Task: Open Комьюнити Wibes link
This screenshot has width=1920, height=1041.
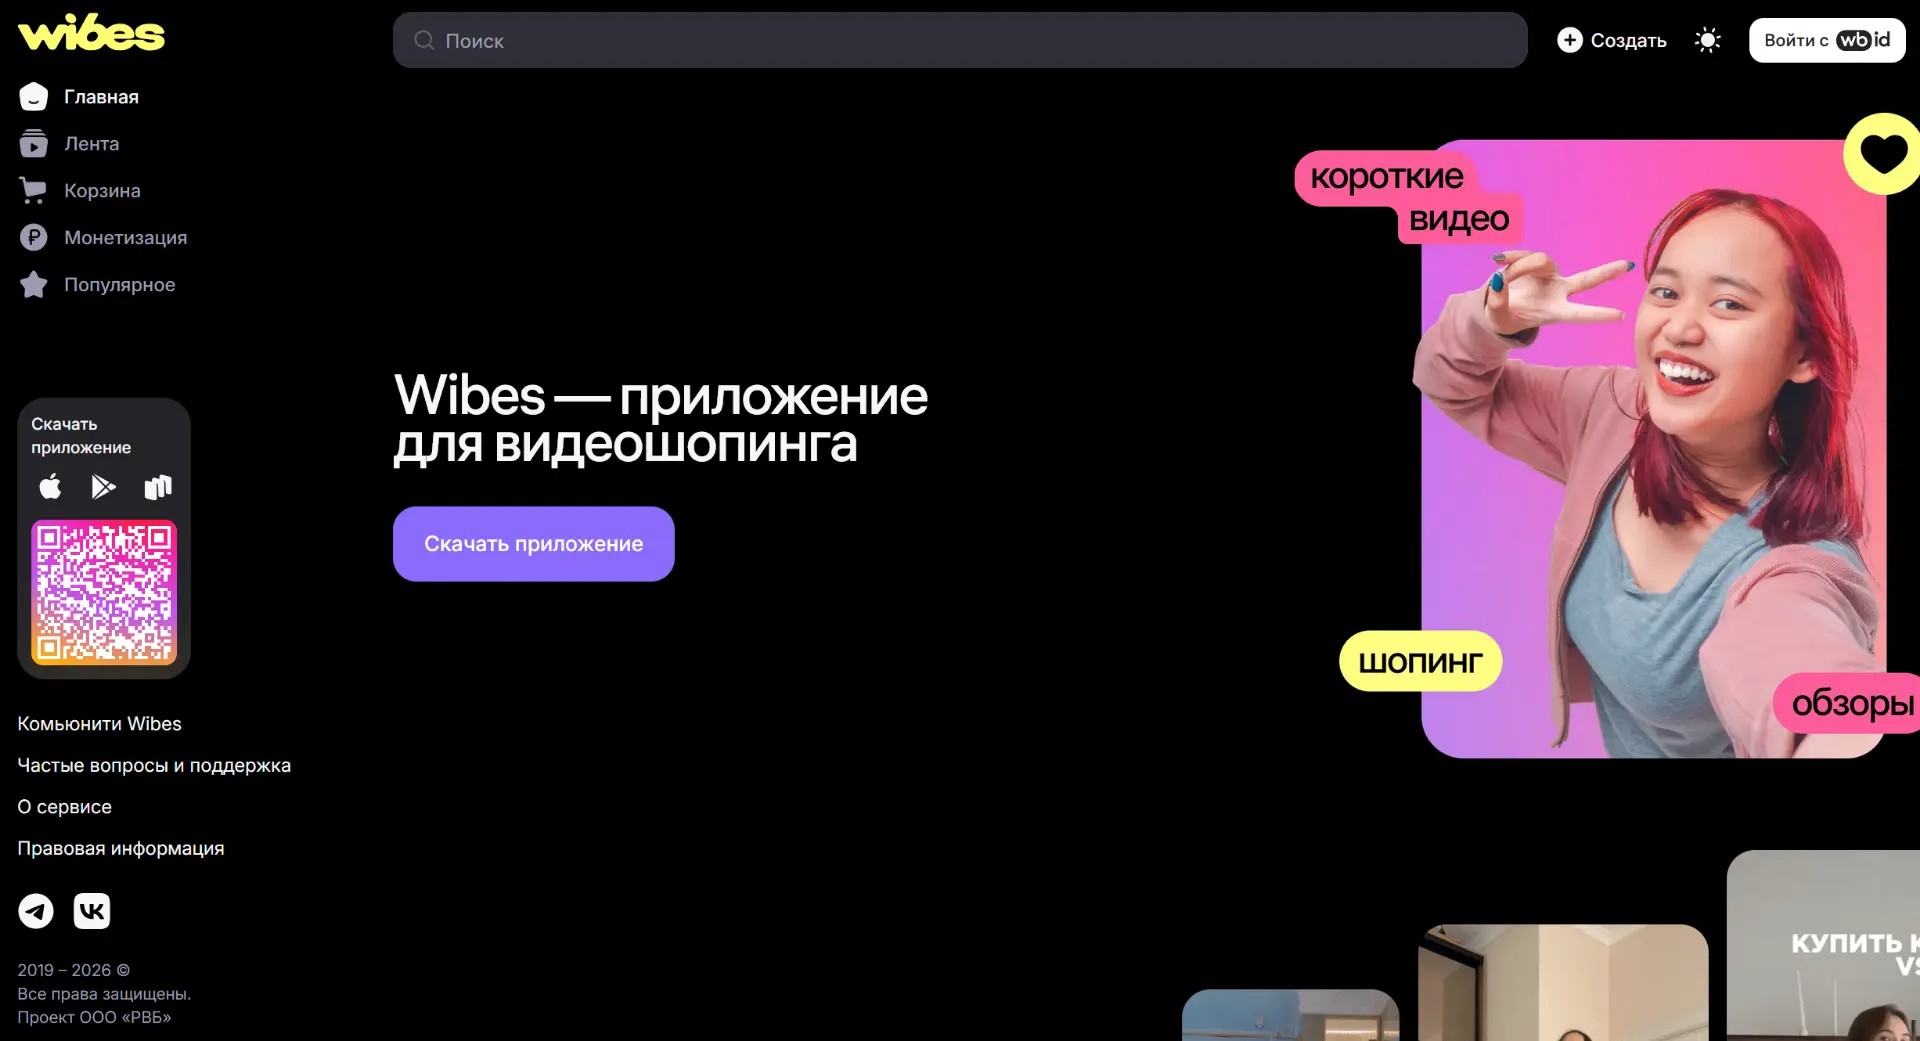Action: tap(99, 723)
